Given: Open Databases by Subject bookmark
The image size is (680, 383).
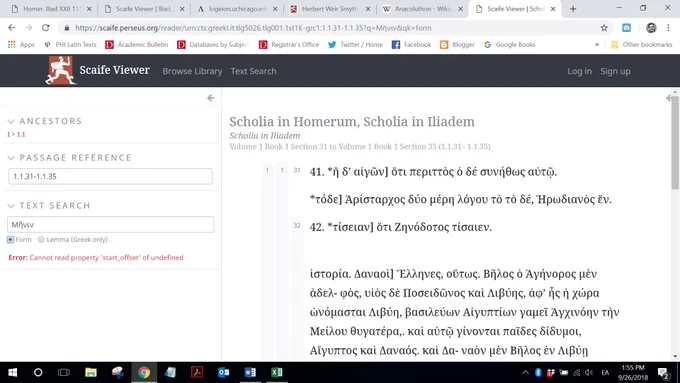Looking at the screenshot, I should [x=213, y=44].
